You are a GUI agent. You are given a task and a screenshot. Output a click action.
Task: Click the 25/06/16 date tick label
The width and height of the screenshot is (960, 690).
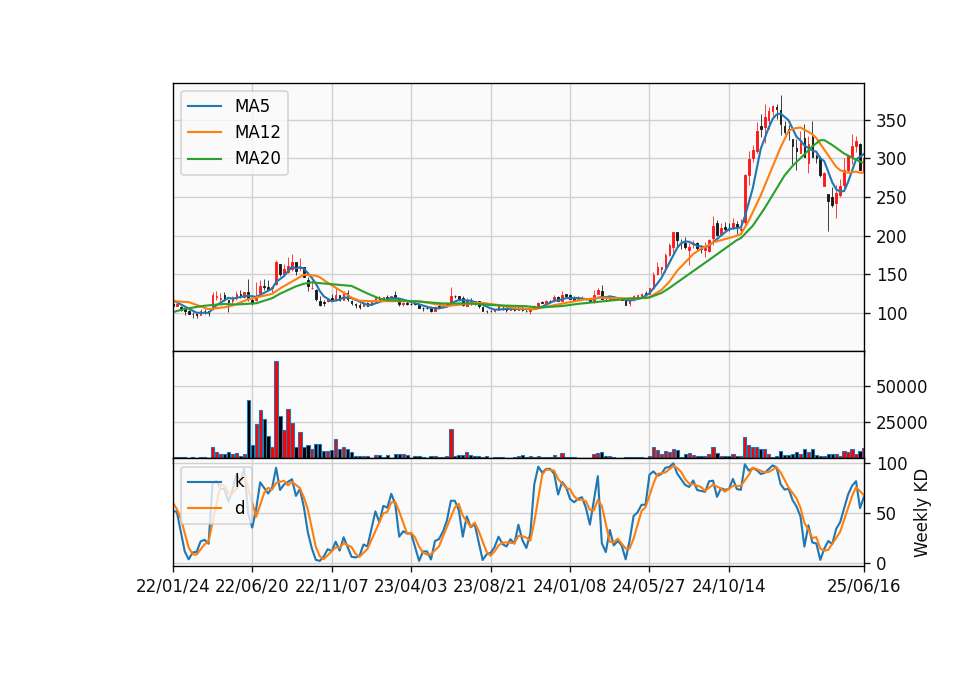click(x=864, y=586)
